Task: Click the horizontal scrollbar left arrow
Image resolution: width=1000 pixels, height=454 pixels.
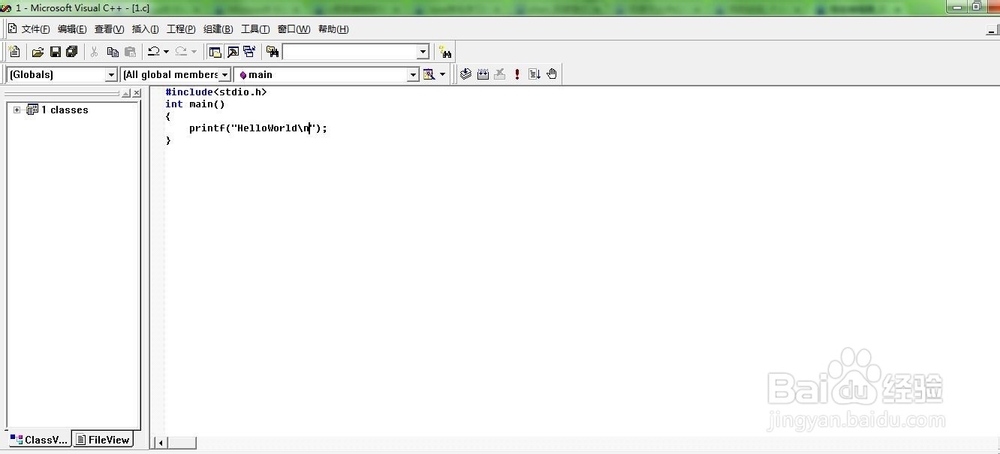Action: coord(160,443)
